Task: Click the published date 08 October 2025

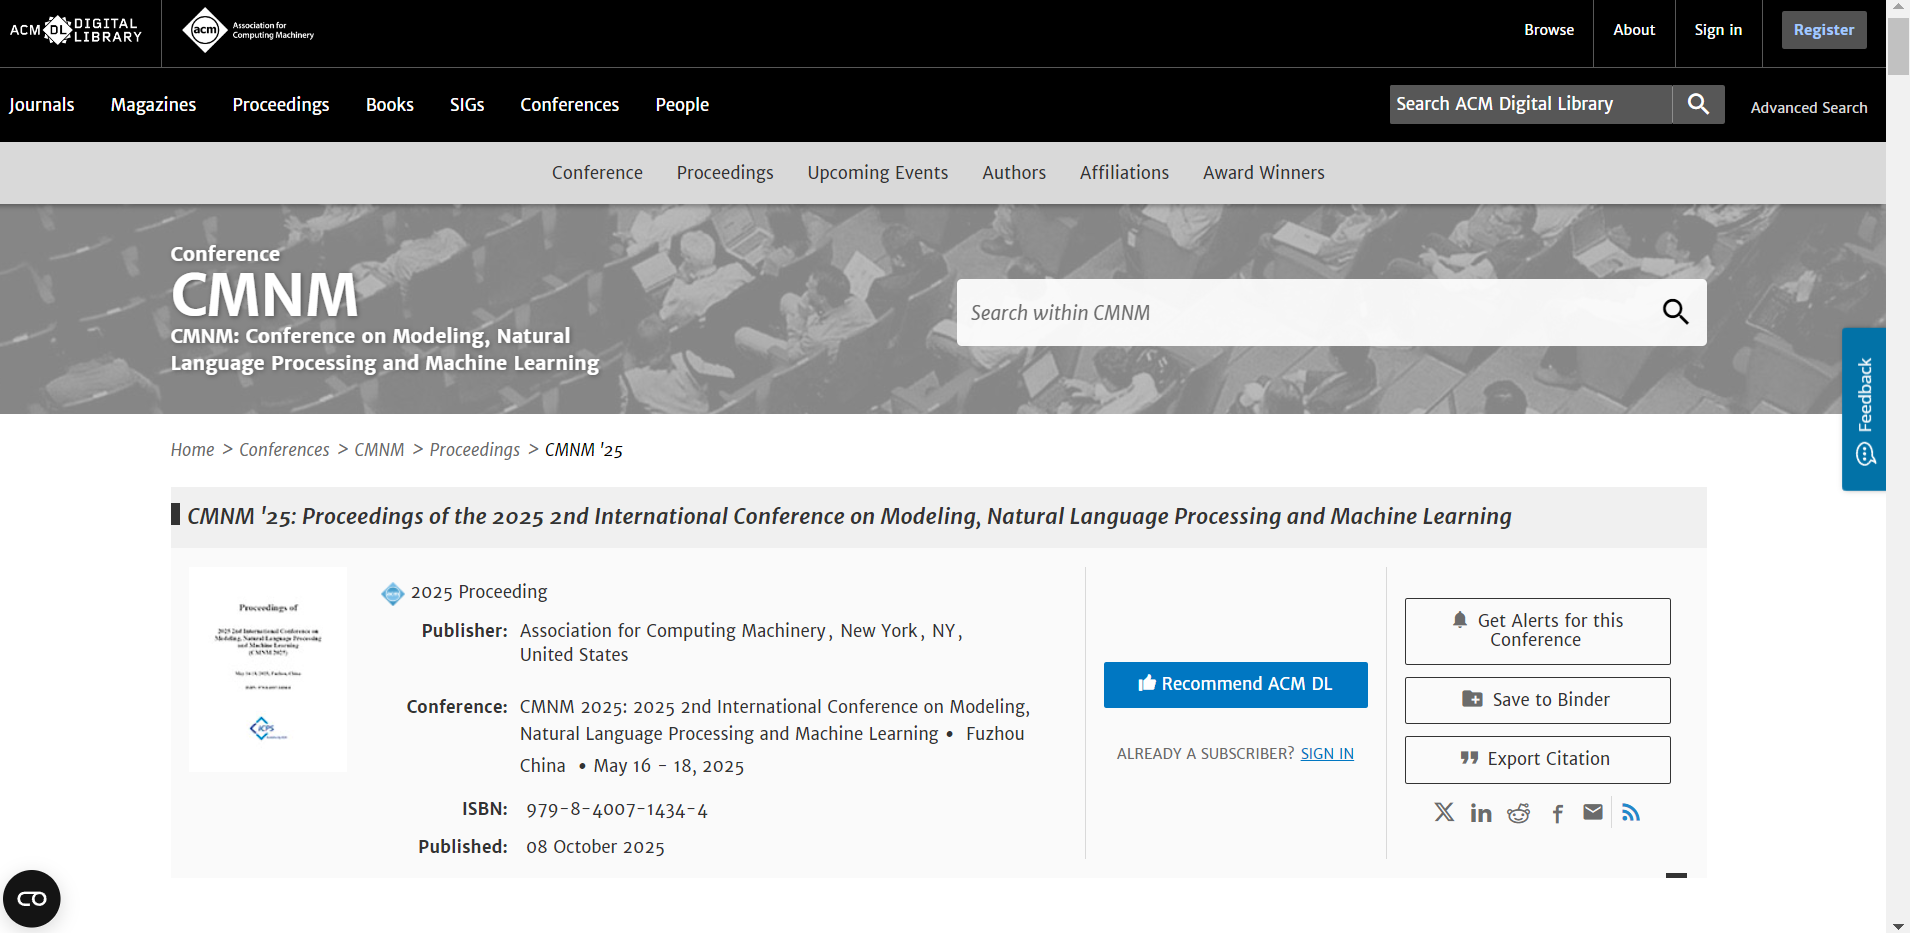Action: 595,847
